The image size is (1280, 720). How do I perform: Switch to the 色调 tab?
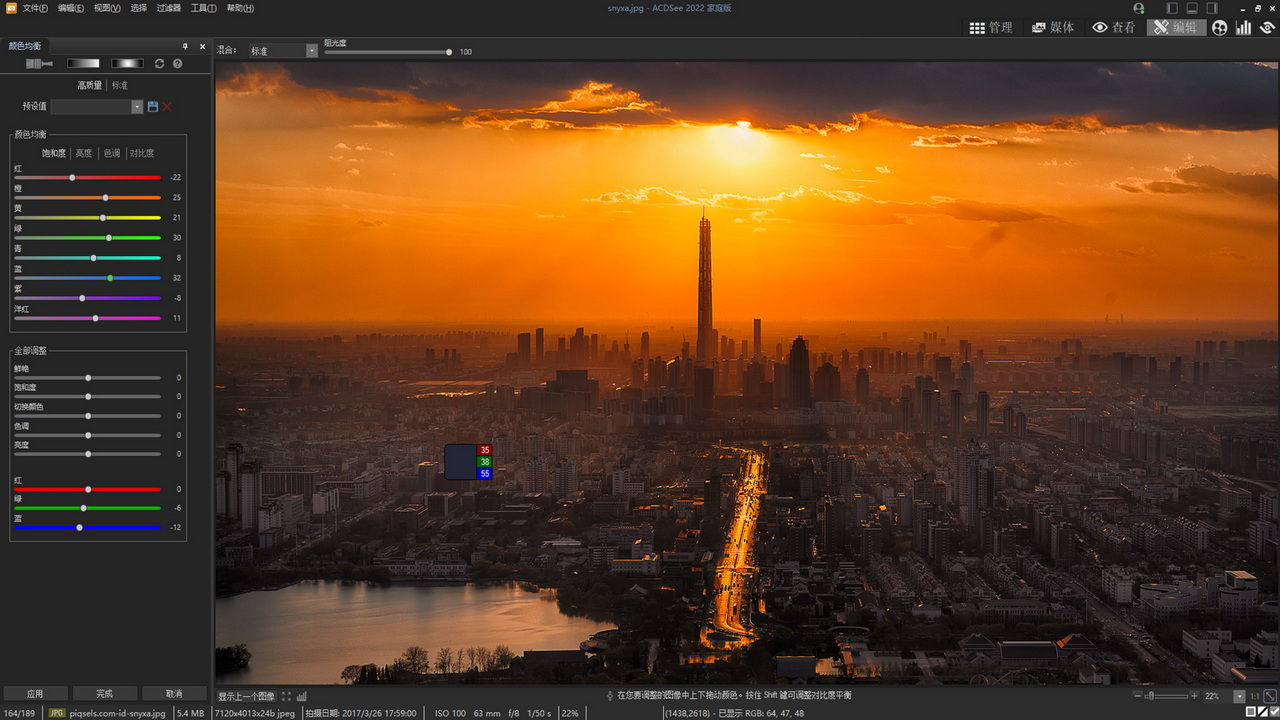coord(112,154)
